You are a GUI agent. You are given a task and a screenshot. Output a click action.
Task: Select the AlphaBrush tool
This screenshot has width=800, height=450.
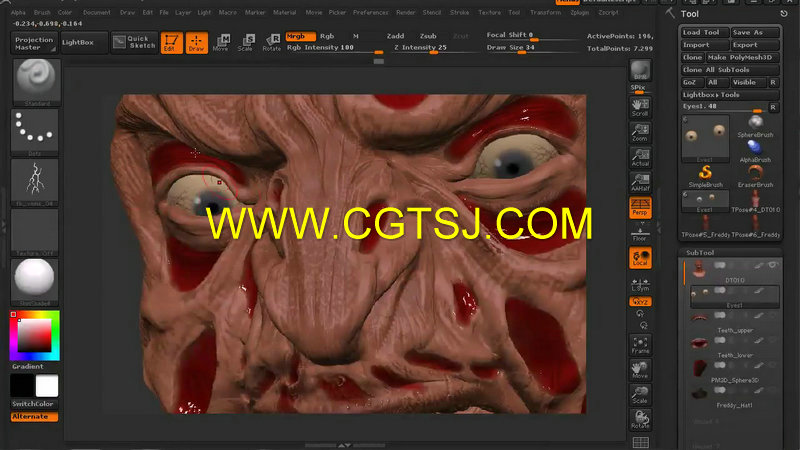coord(755,151)
